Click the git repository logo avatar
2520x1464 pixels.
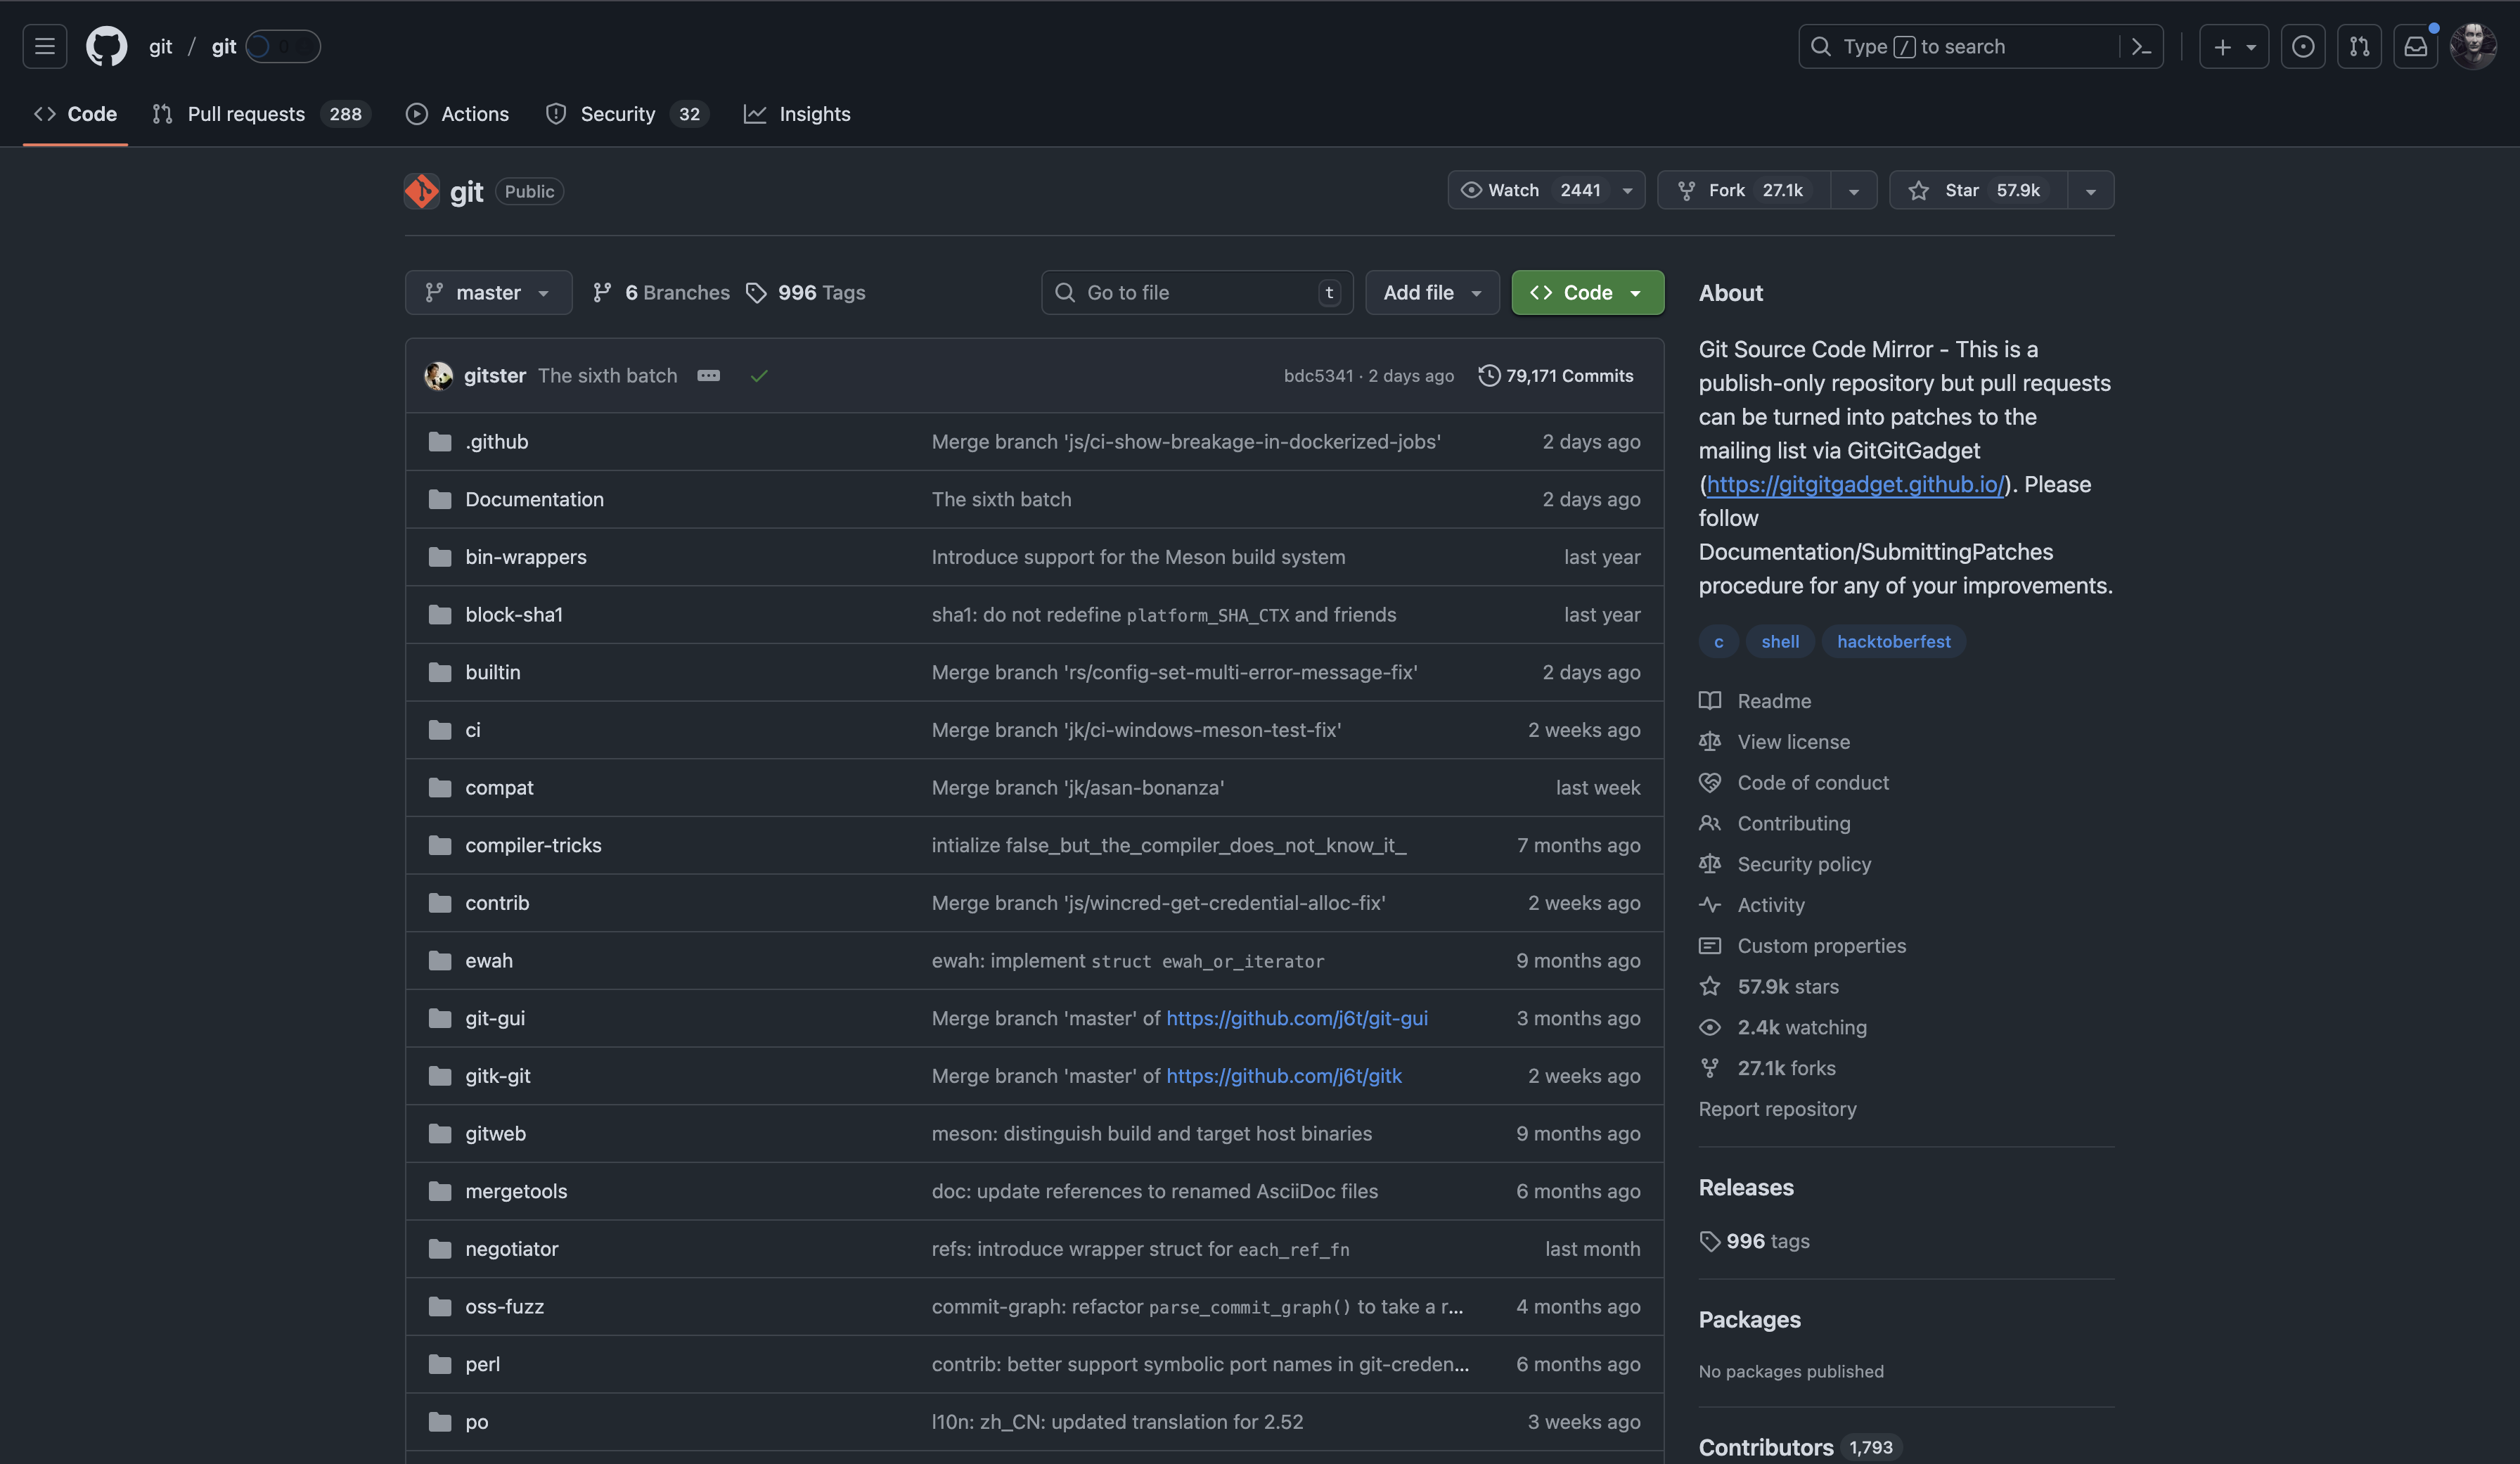(421, 190)
